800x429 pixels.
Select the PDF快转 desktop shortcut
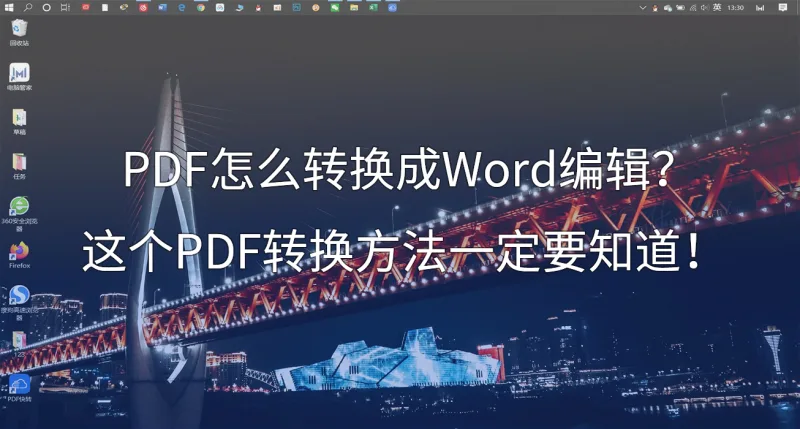pos(19,388)
